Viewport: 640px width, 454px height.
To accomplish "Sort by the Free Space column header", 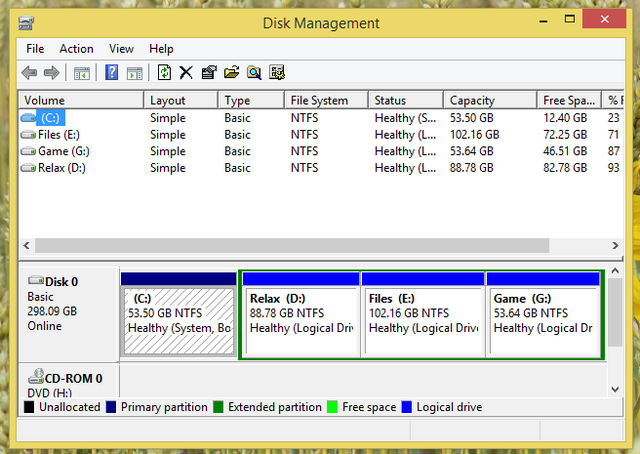I will (x=569, y=100).
